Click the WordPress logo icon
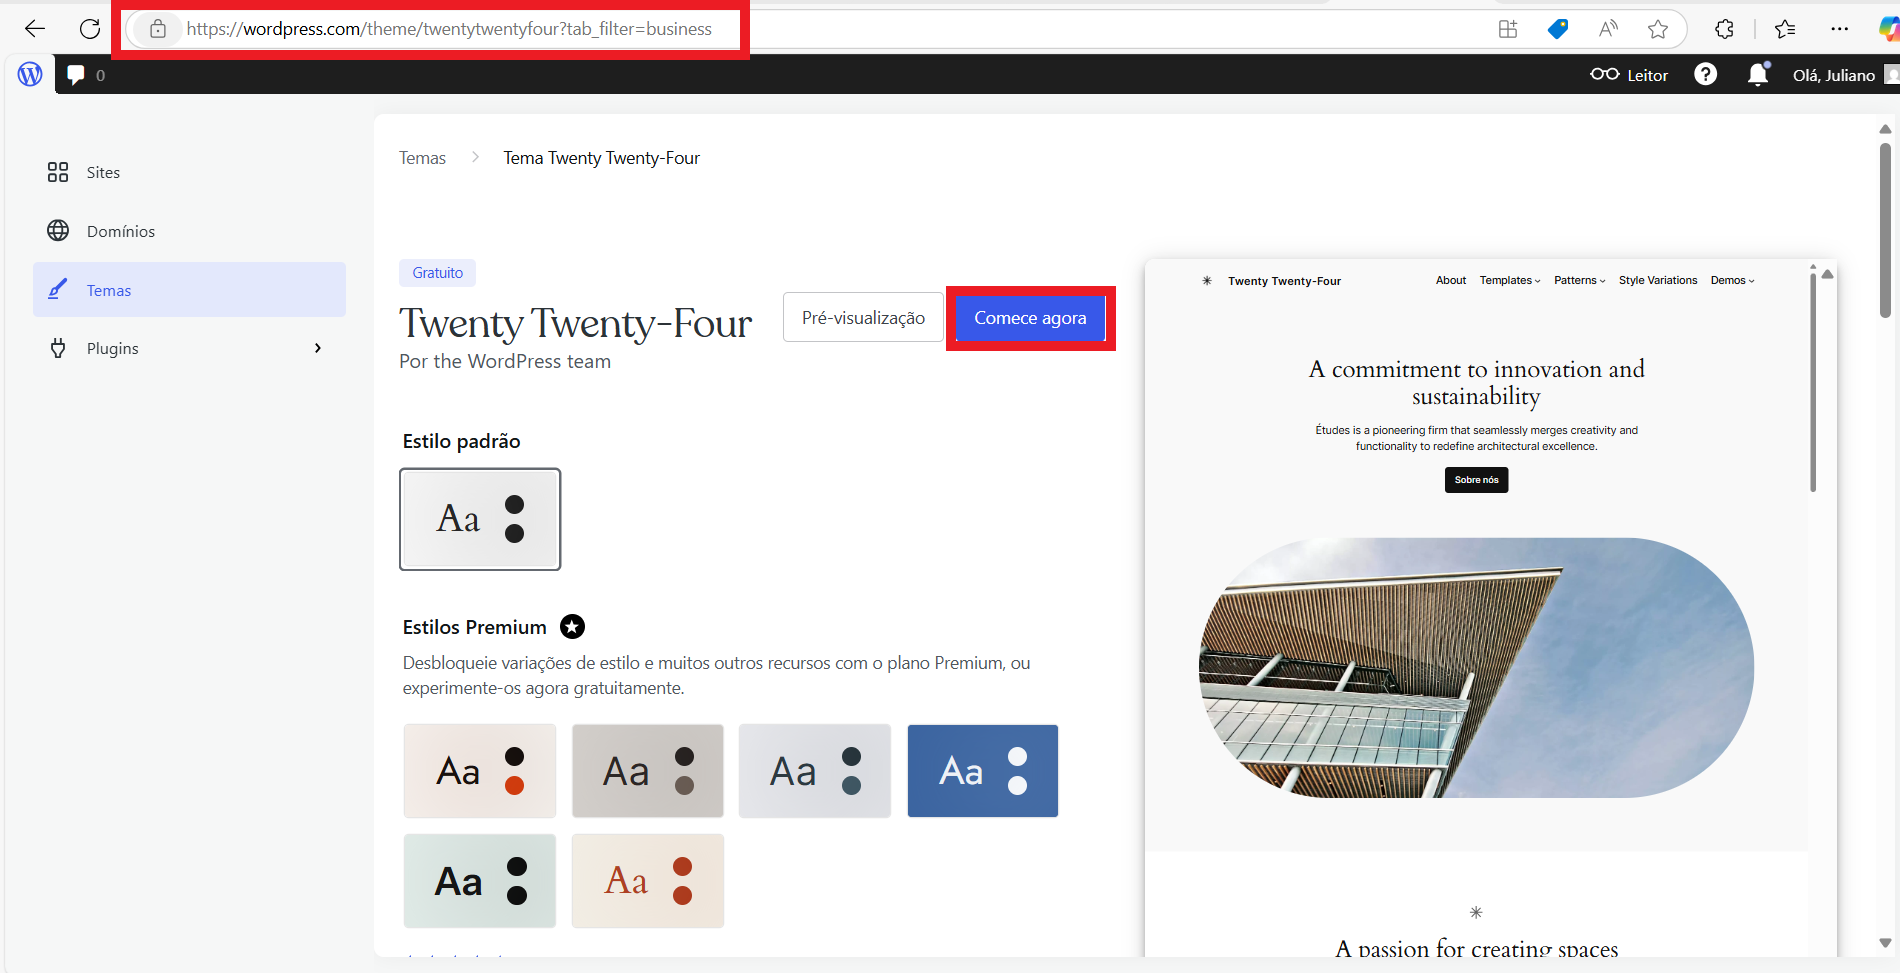The height and width of the screenshot is (973, 1900). click(x=30, y=74)
